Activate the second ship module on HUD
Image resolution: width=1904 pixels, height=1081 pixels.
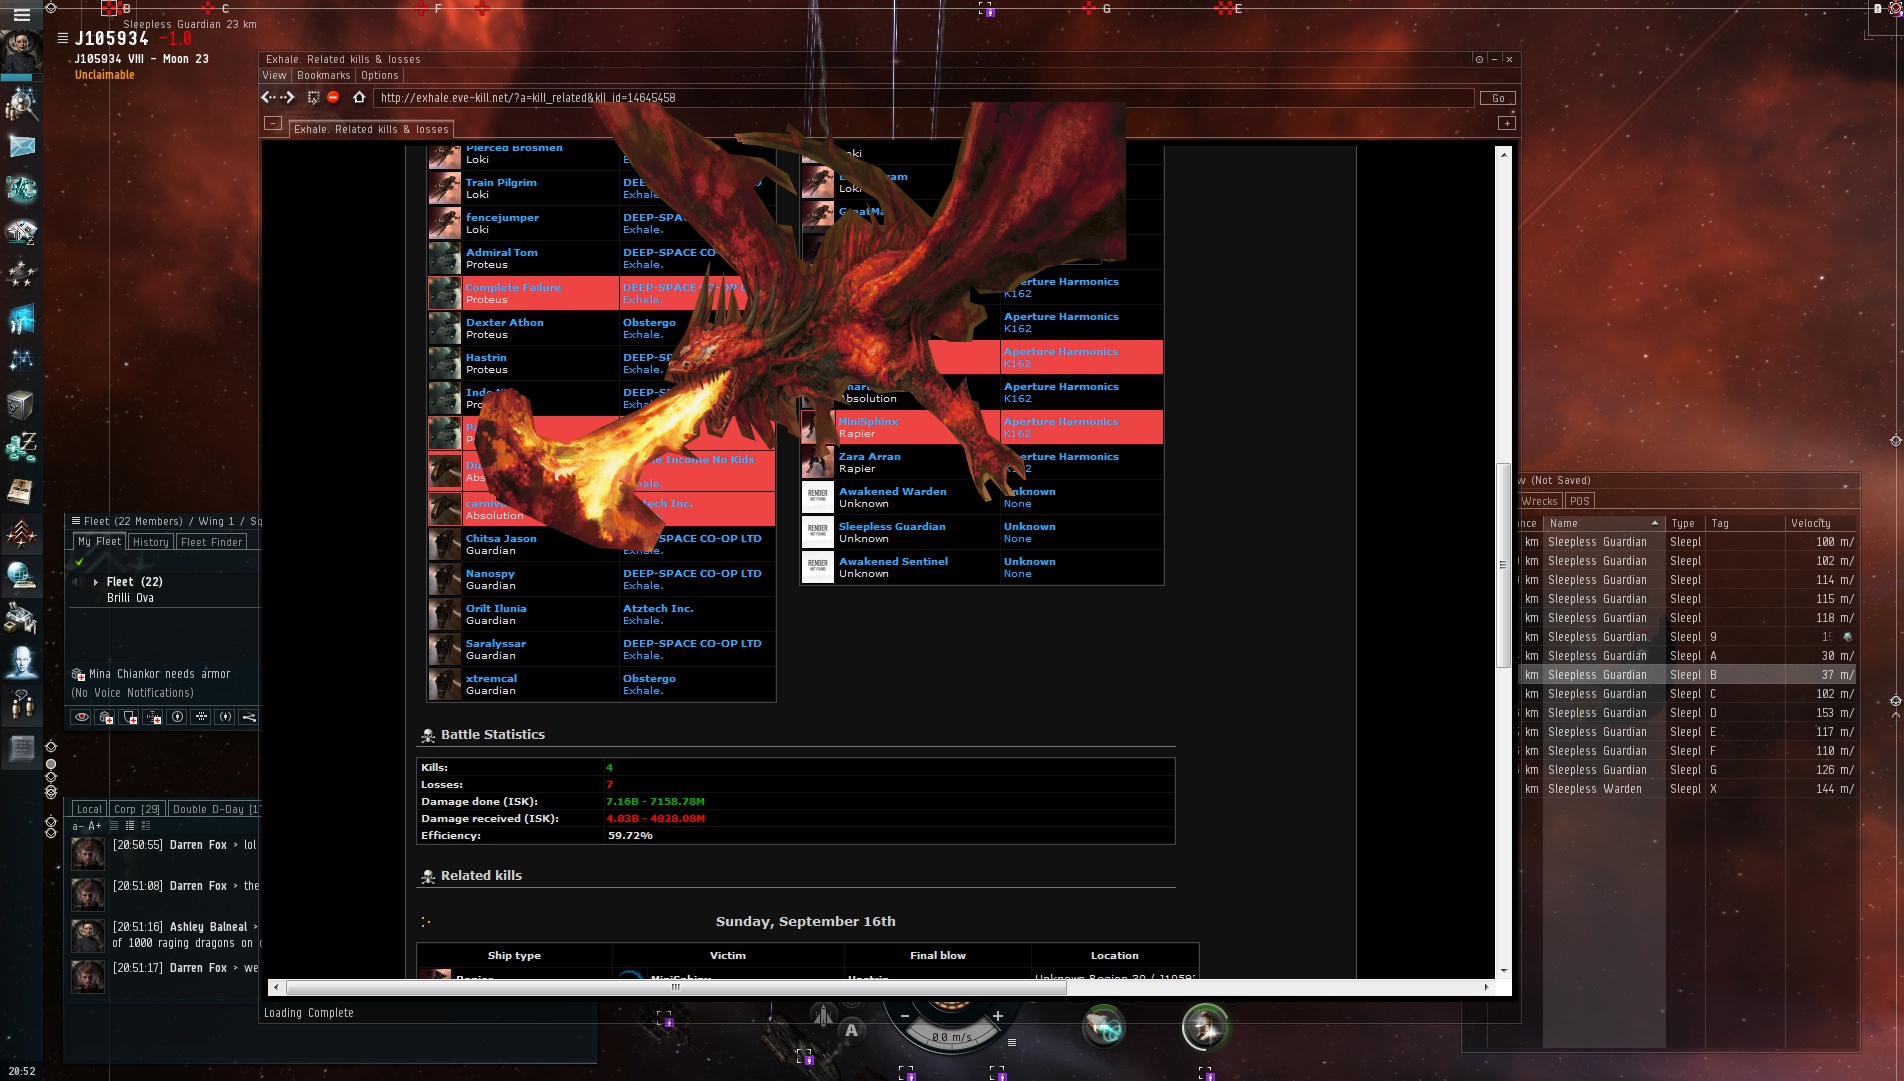point(1204,1027)
